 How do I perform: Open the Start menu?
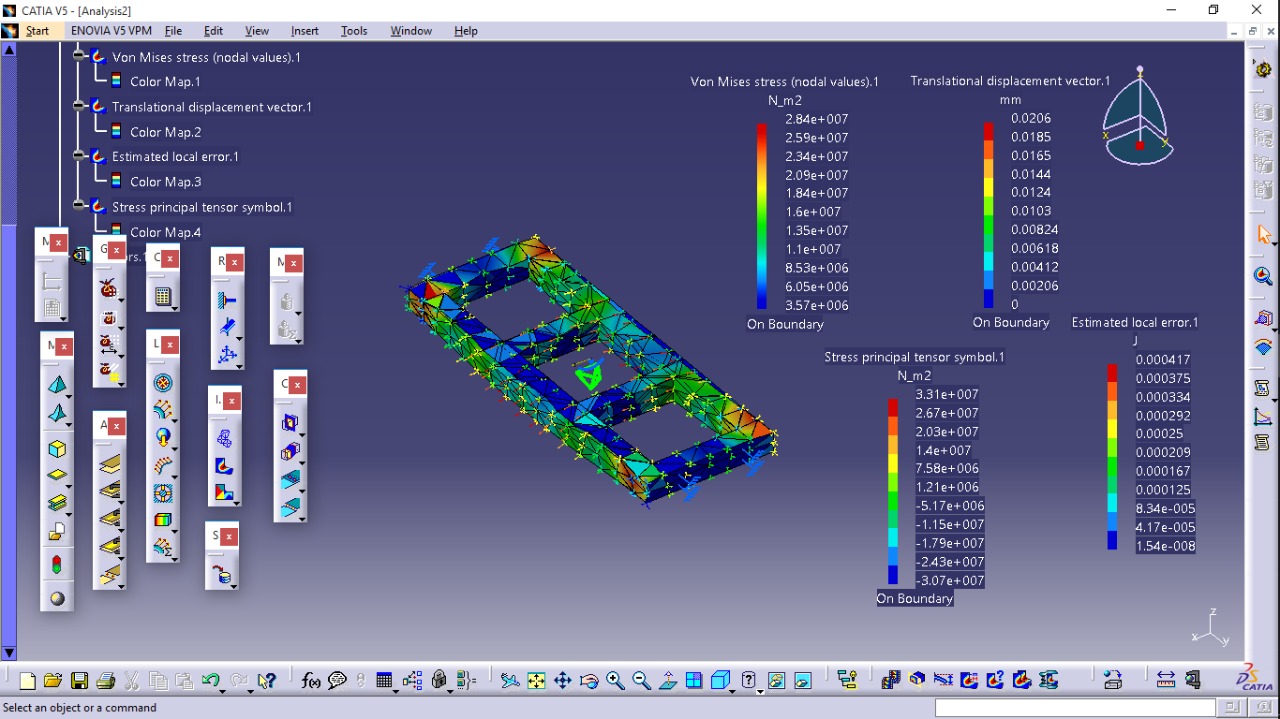click(x=37, y=31)
